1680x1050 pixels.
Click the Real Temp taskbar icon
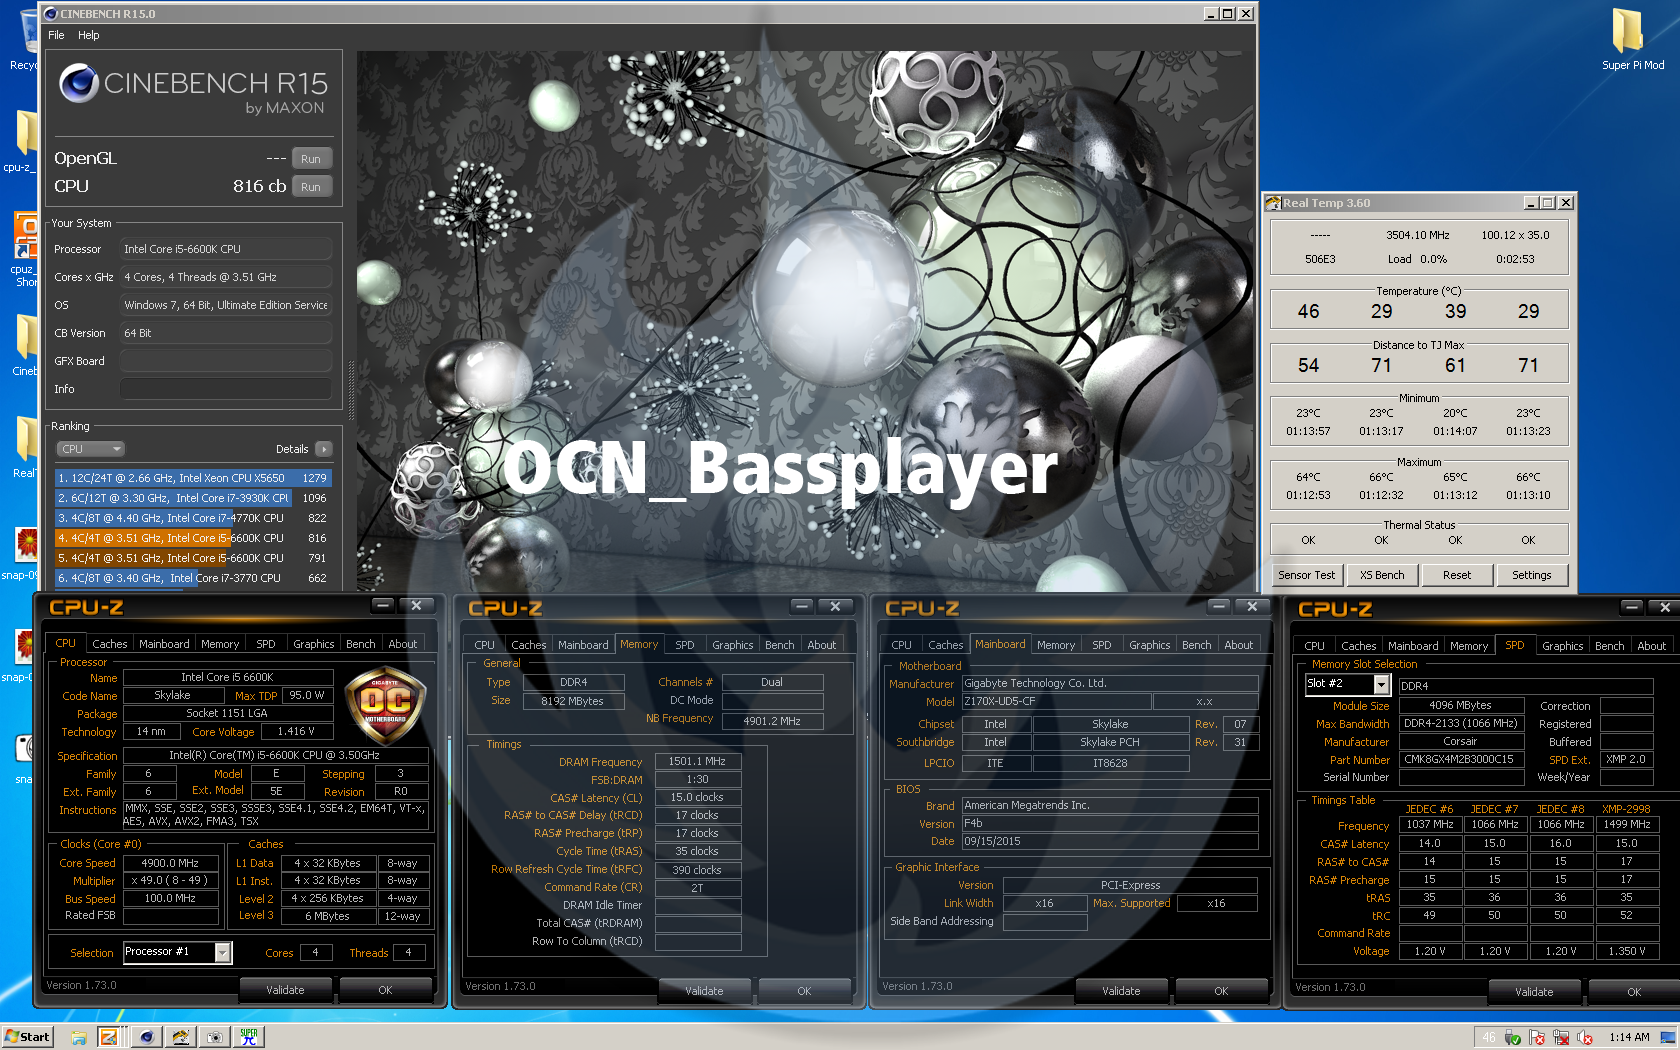pyautogui.click(x=180, y=1037)
